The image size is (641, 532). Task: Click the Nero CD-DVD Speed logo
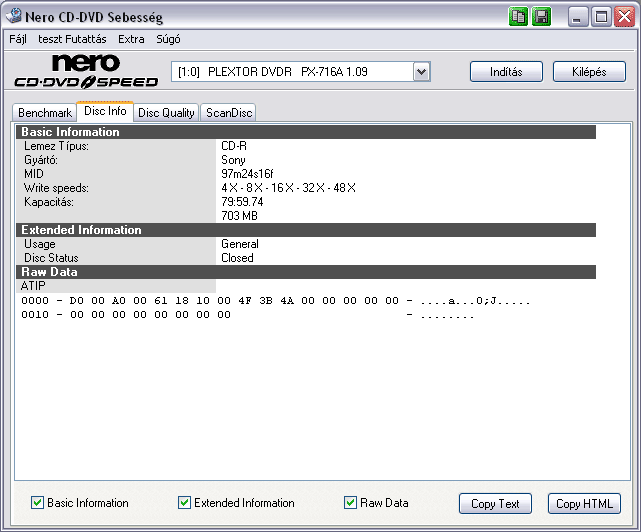click(86, 71)
